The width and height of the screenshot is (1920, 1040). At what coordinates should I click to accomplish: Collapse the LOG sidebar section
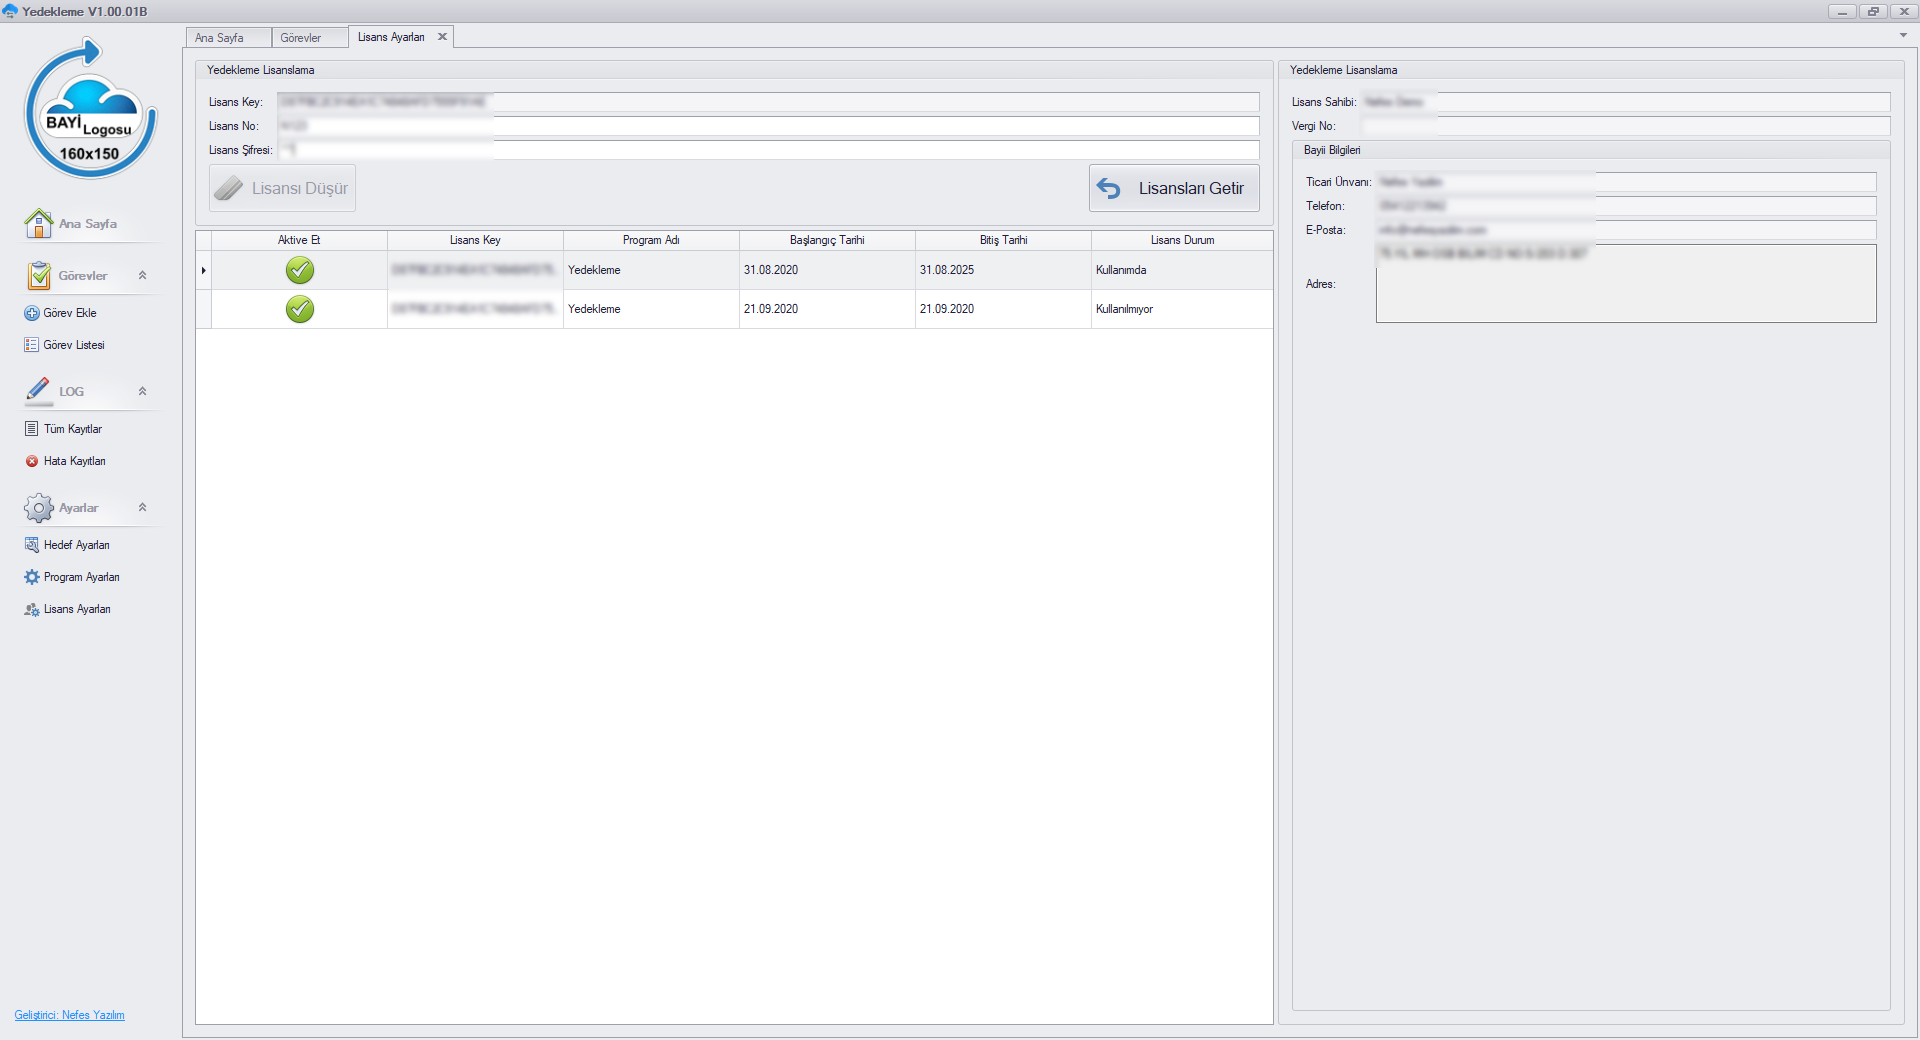click(x=142, y=392)
